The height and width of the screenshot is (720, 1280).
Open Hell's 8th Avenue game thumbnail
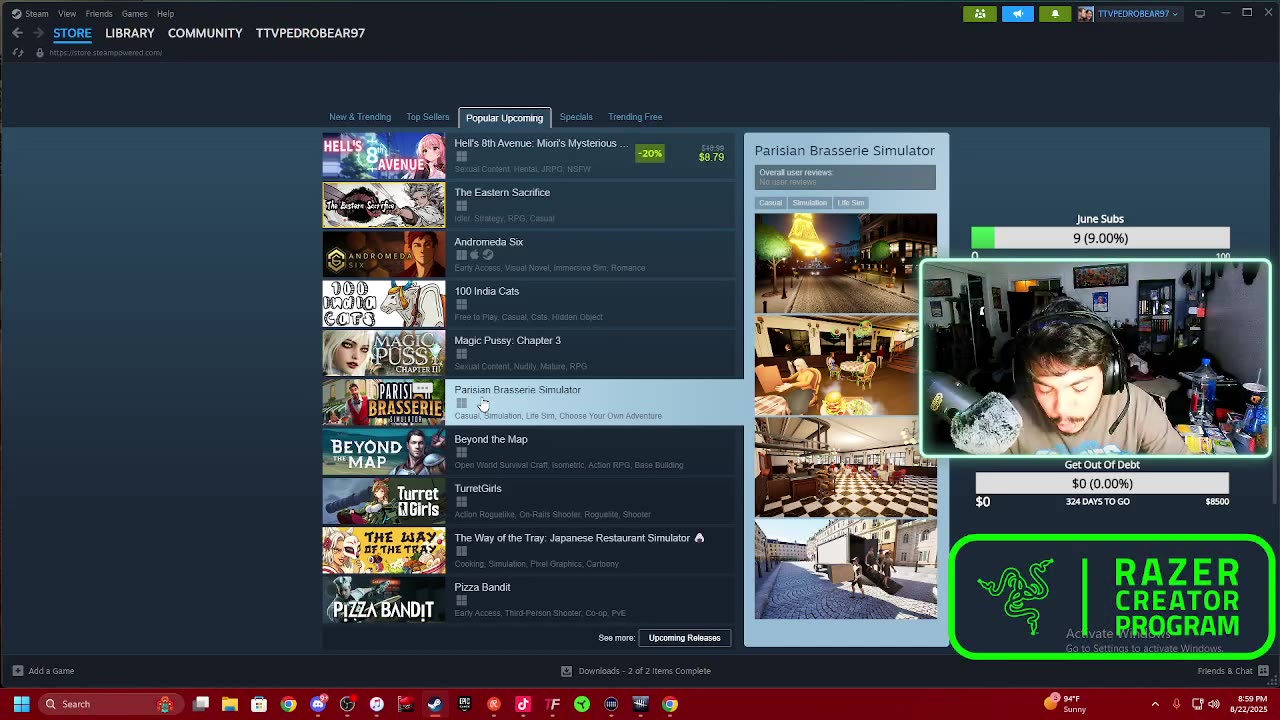tap(384, 156)
